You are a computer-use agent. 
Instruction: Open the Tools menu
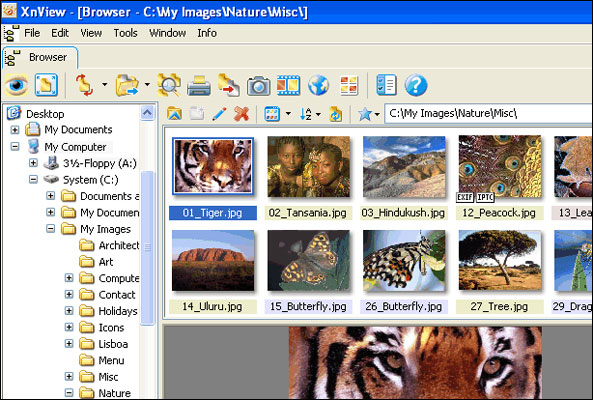click(x=126, y=33)
